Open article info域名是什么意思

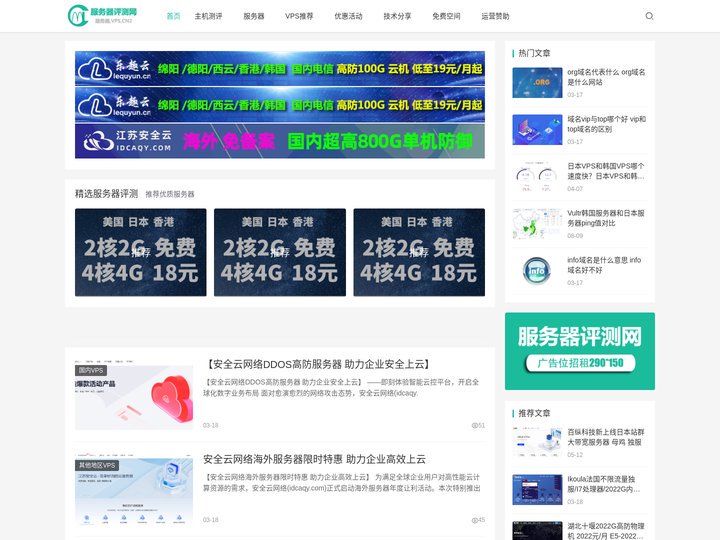604,265
